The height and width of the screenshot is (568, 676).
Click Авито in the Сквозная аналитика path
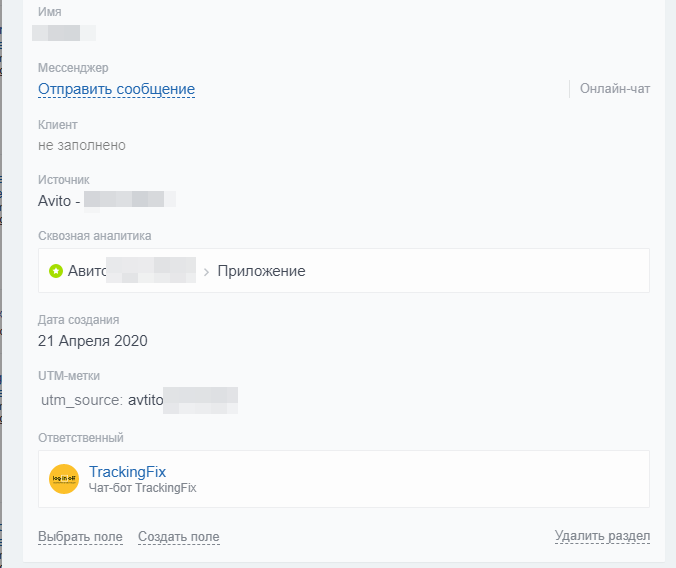coord(85,271)
